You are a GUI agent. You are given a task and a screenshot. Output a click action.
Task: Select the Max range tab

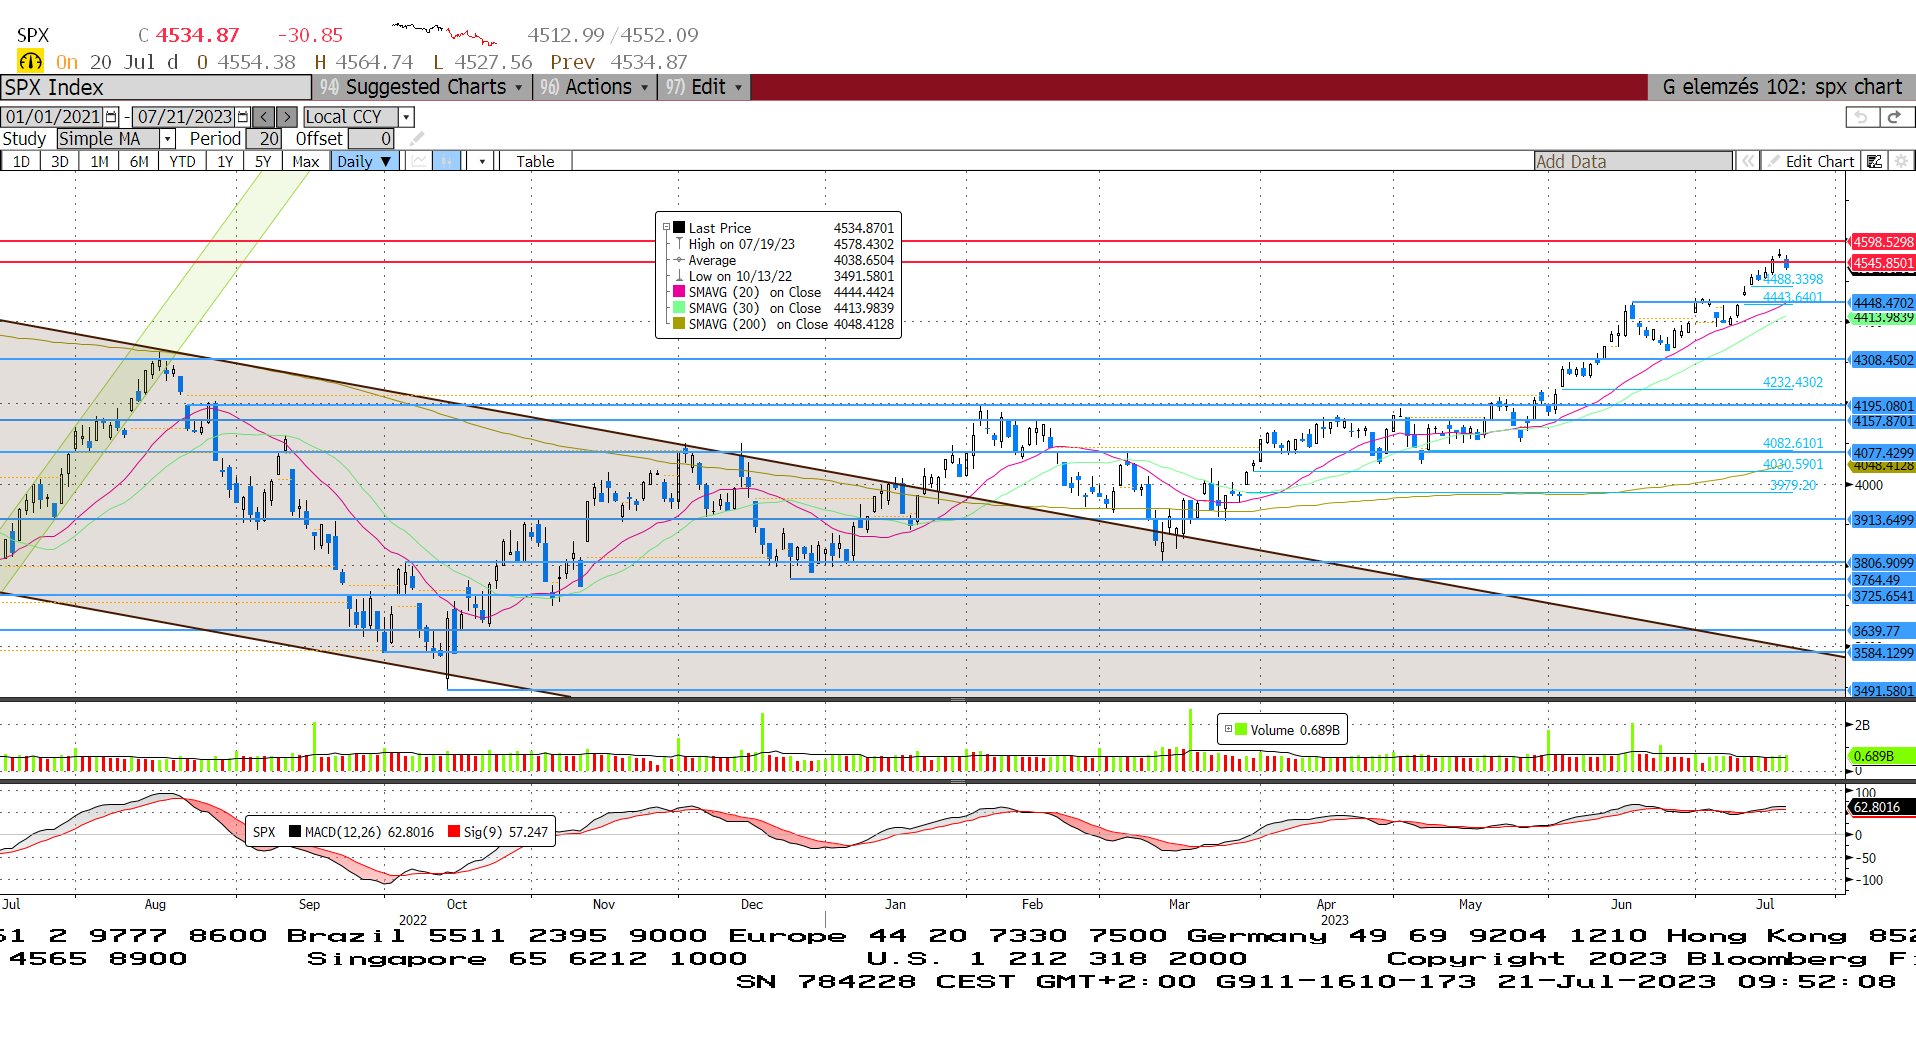pyautogui.click(x=306, y=161)
